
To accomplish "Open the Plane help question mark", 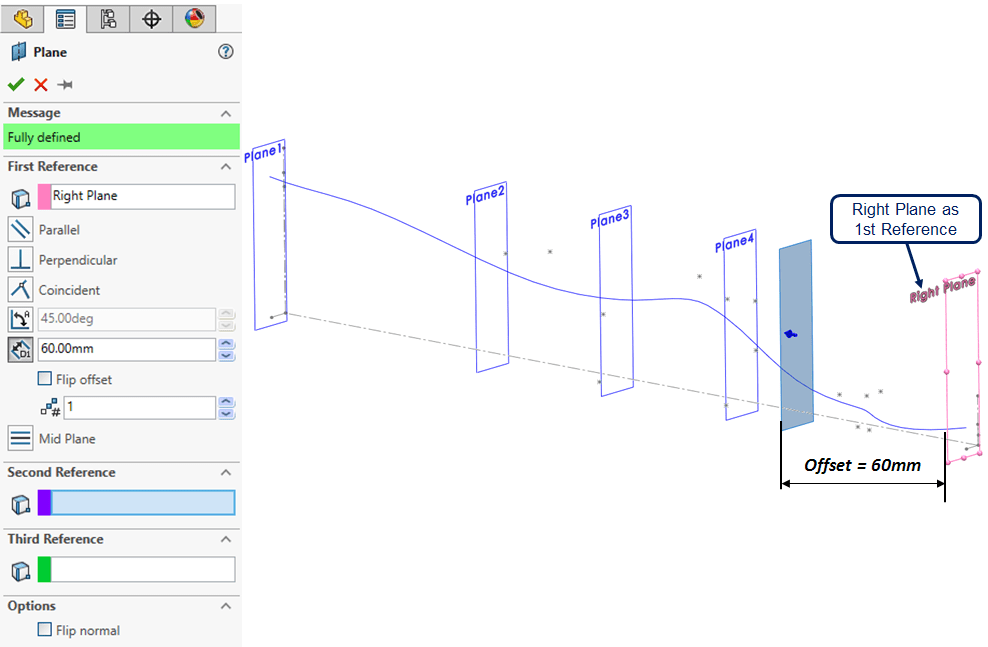I will pyautogui.click(x=226, y=52).
